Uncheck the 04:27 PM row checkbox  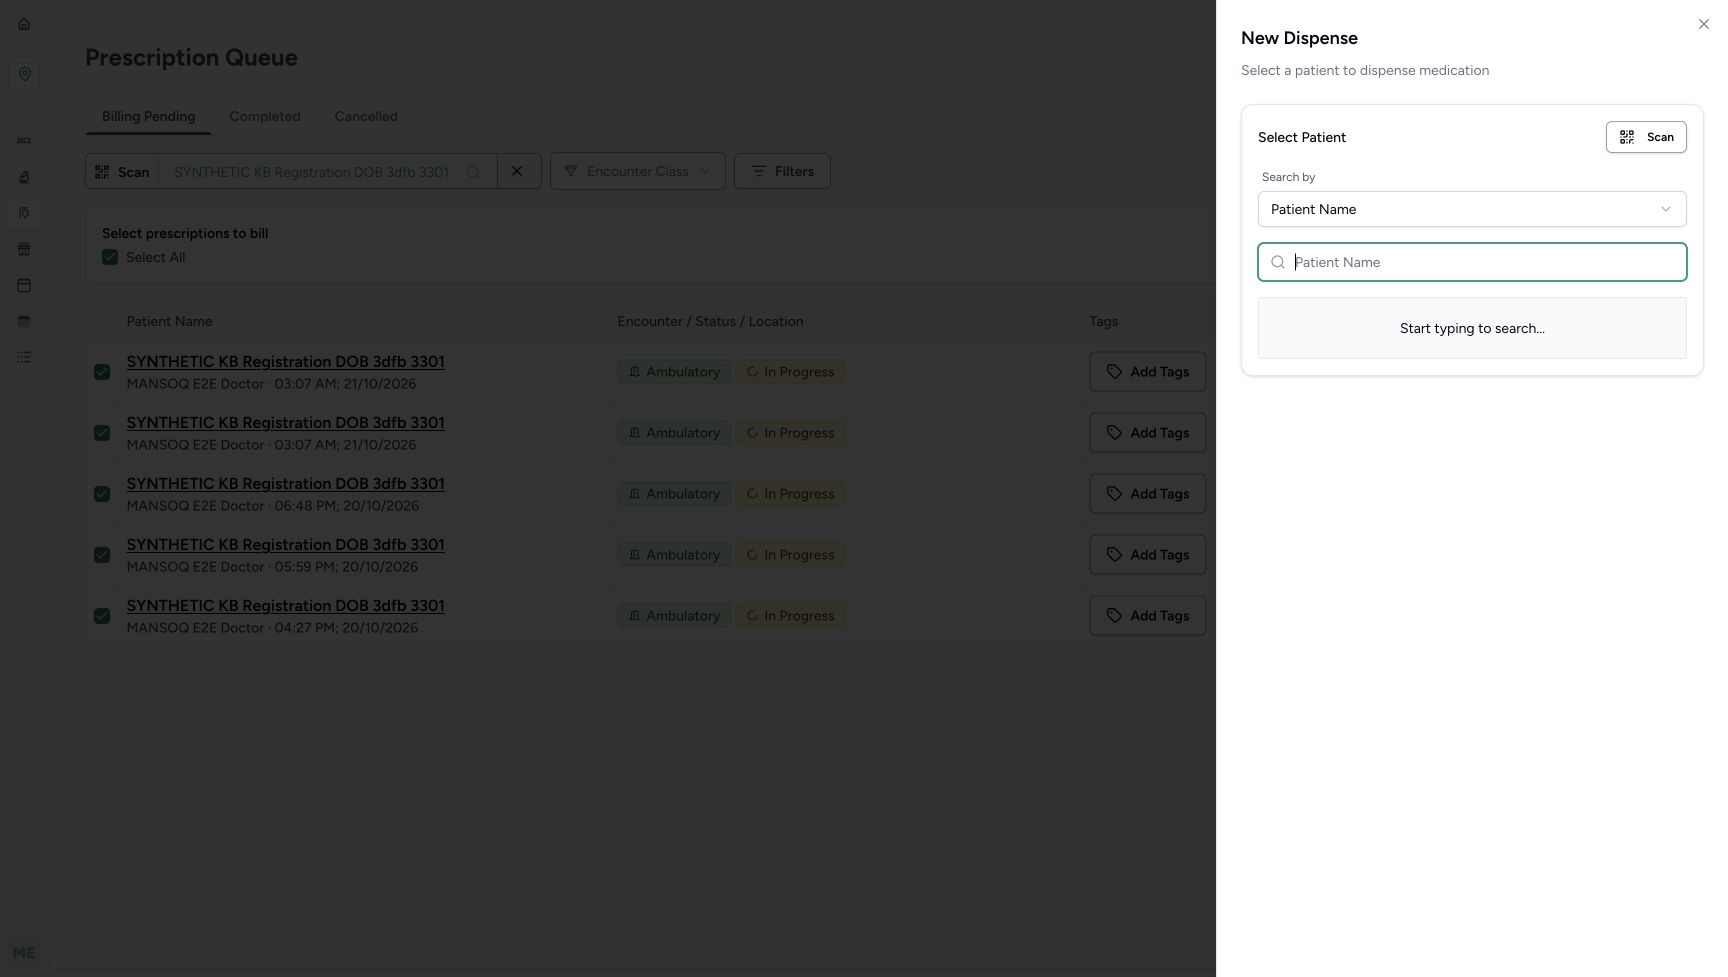pos(102,616)
